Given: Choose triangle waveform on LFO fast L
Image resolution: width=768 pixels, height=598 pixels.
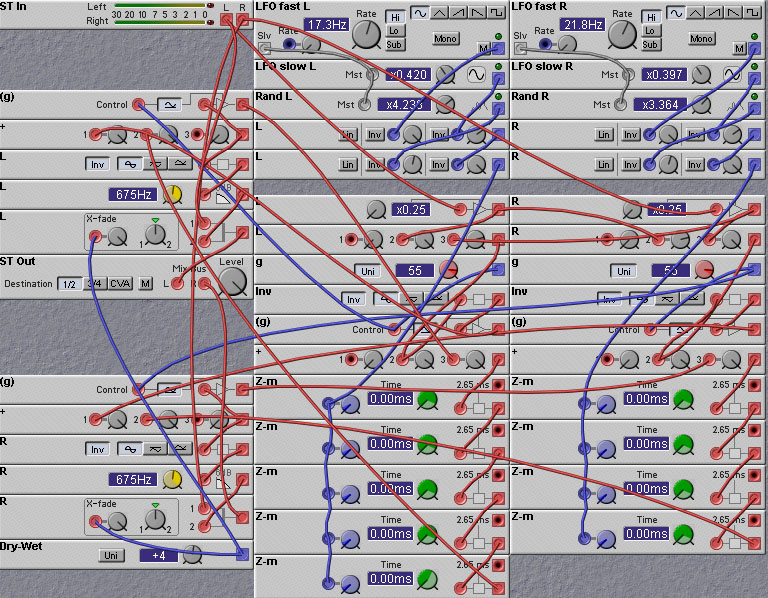Looking at the screenshot, I should (441, 12).
